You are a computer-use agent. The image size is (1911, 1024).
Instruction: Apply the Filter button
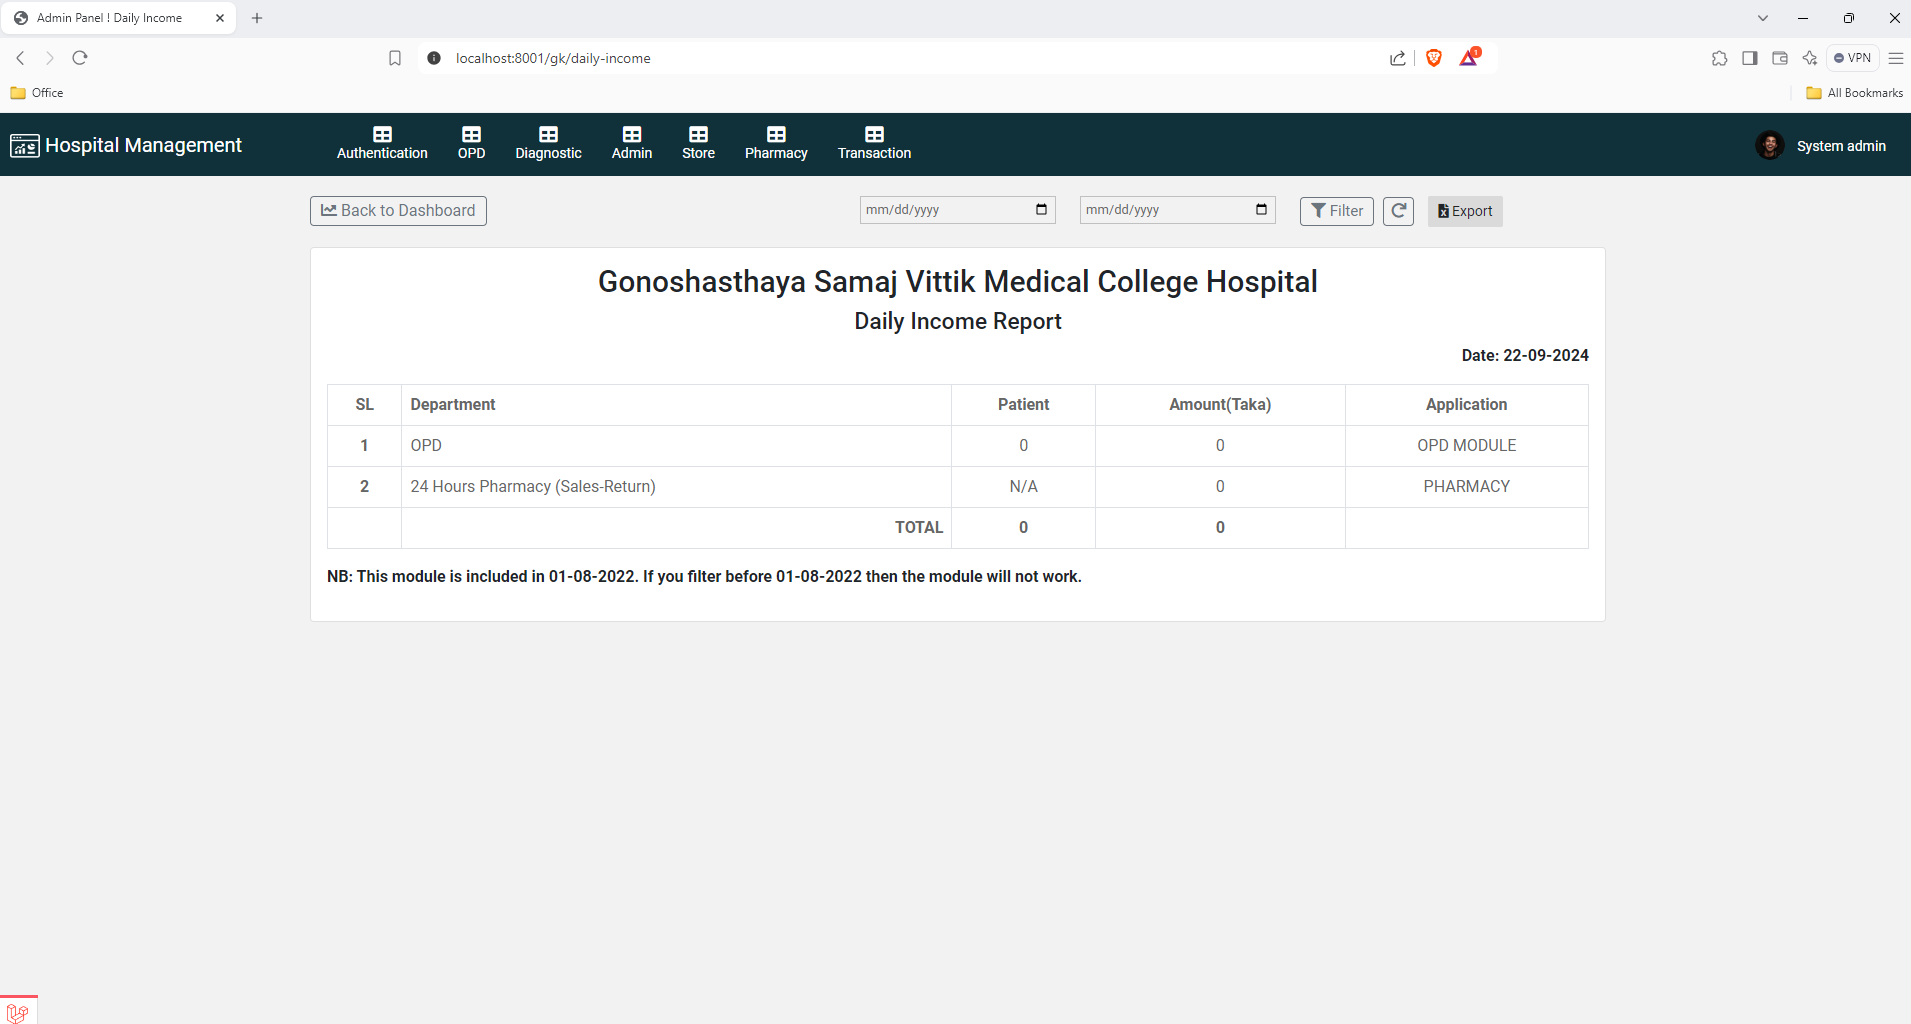coord(1337,211)
